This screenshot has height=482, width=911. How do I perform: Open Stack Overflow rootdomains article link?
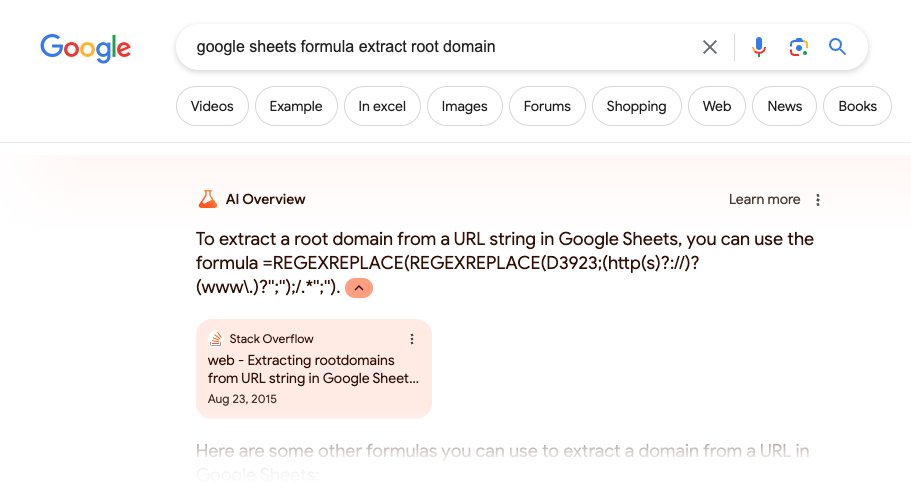[313, 369]
